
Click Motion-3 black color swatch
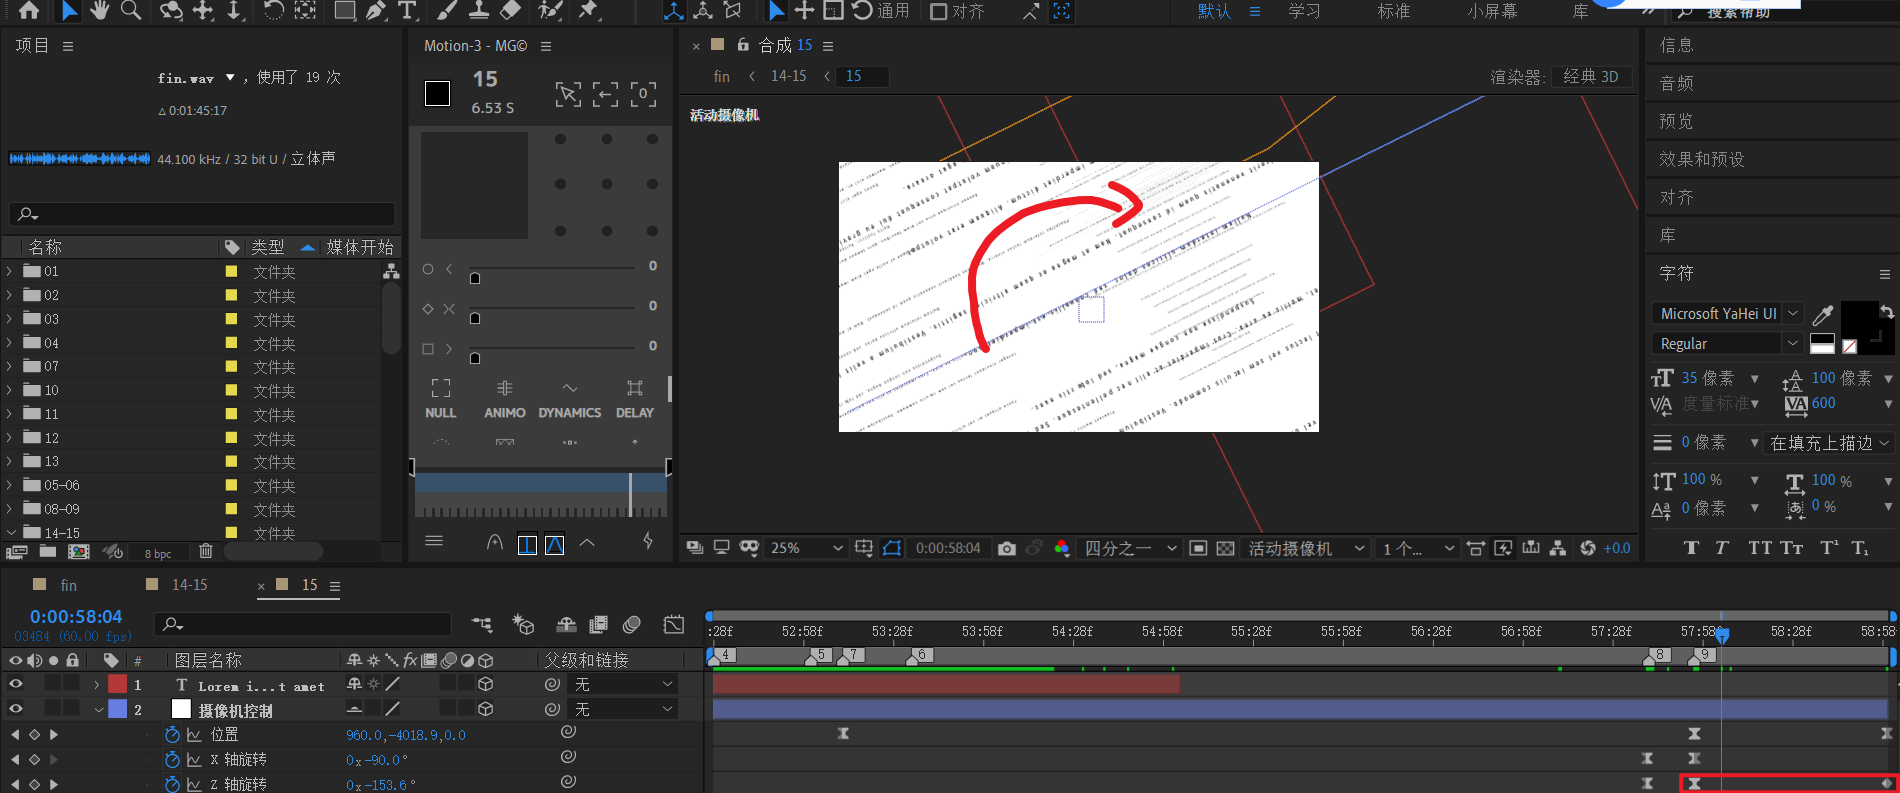[x=437, y=93]
